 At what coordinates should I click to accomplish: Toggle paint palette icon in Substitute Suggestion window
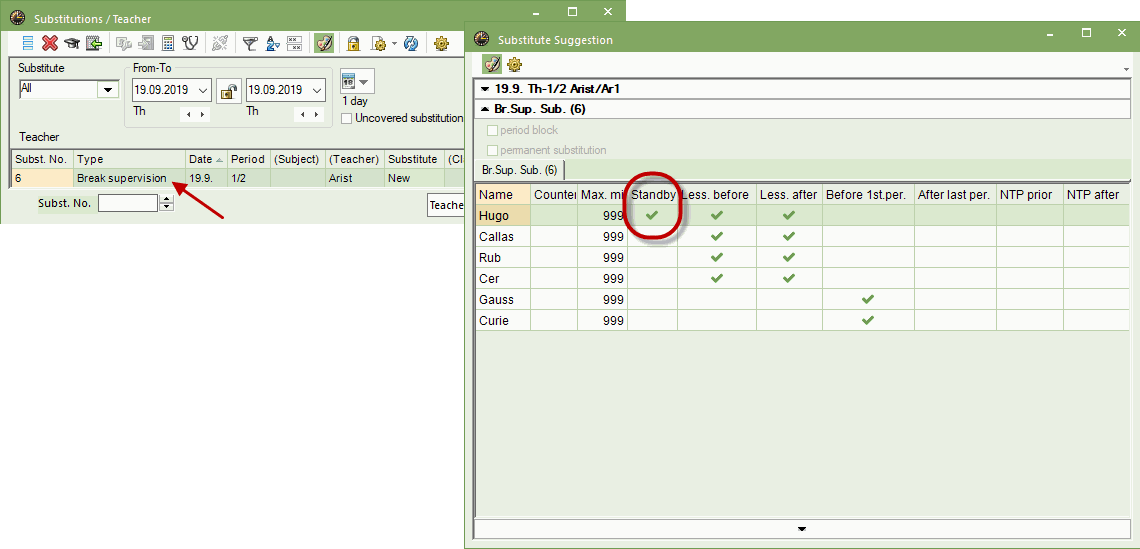click(x=492, y=64)
